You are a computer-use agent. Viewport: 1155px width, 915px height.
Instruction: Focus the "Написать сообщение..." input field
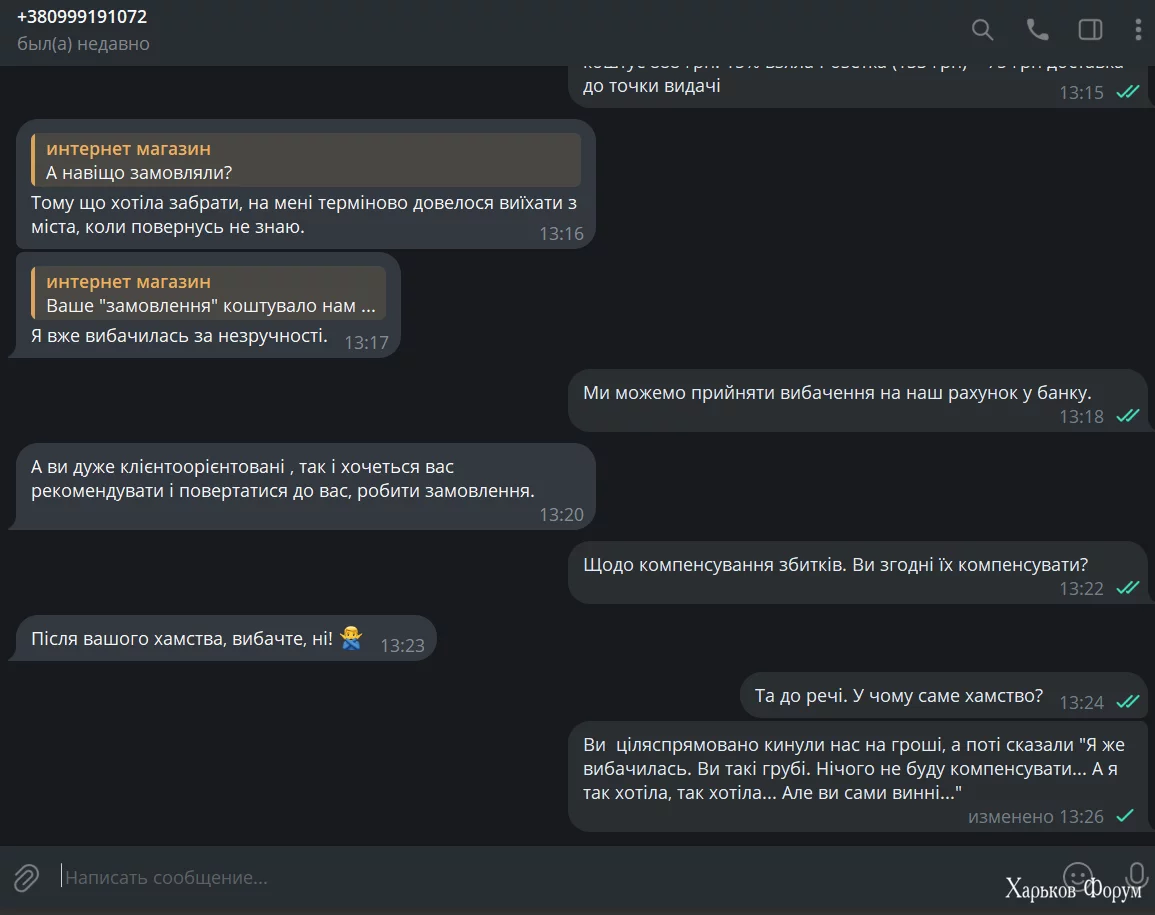(500, 878)
